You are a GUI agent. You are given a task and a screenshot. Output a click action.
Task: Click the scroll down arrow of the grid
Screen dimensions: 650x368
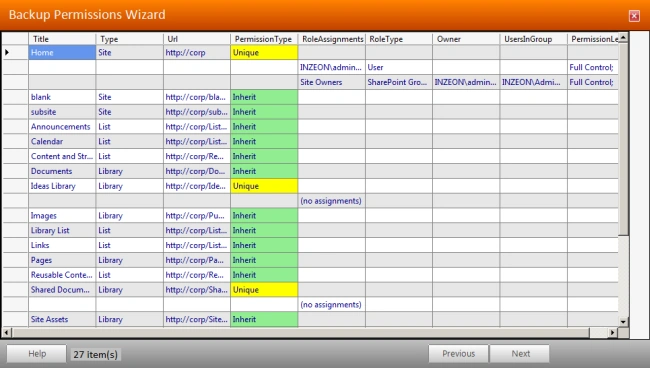[623, 322]
